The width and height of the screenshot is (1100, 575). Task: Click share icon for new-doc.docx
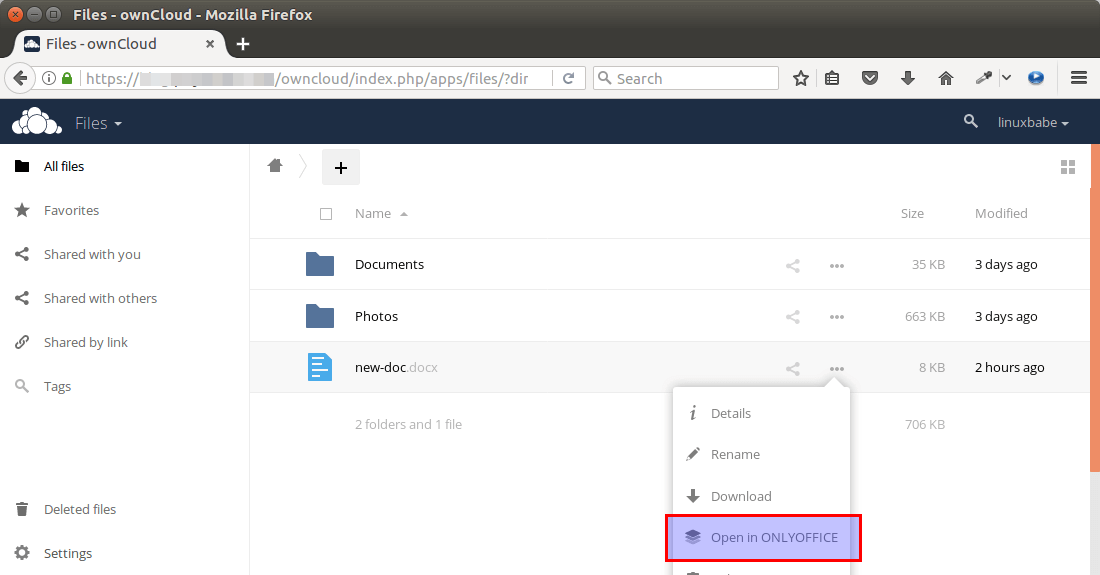[x=792, y=369]
